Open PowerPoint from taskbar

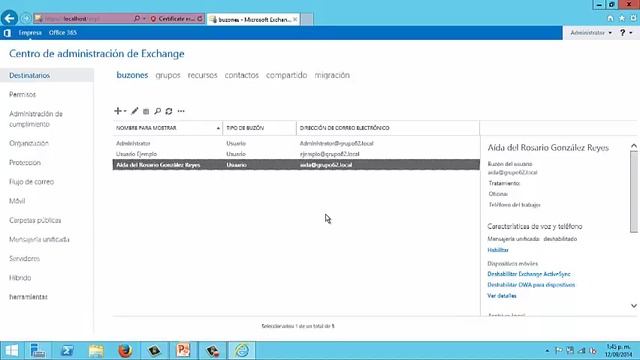pos(183,350)
